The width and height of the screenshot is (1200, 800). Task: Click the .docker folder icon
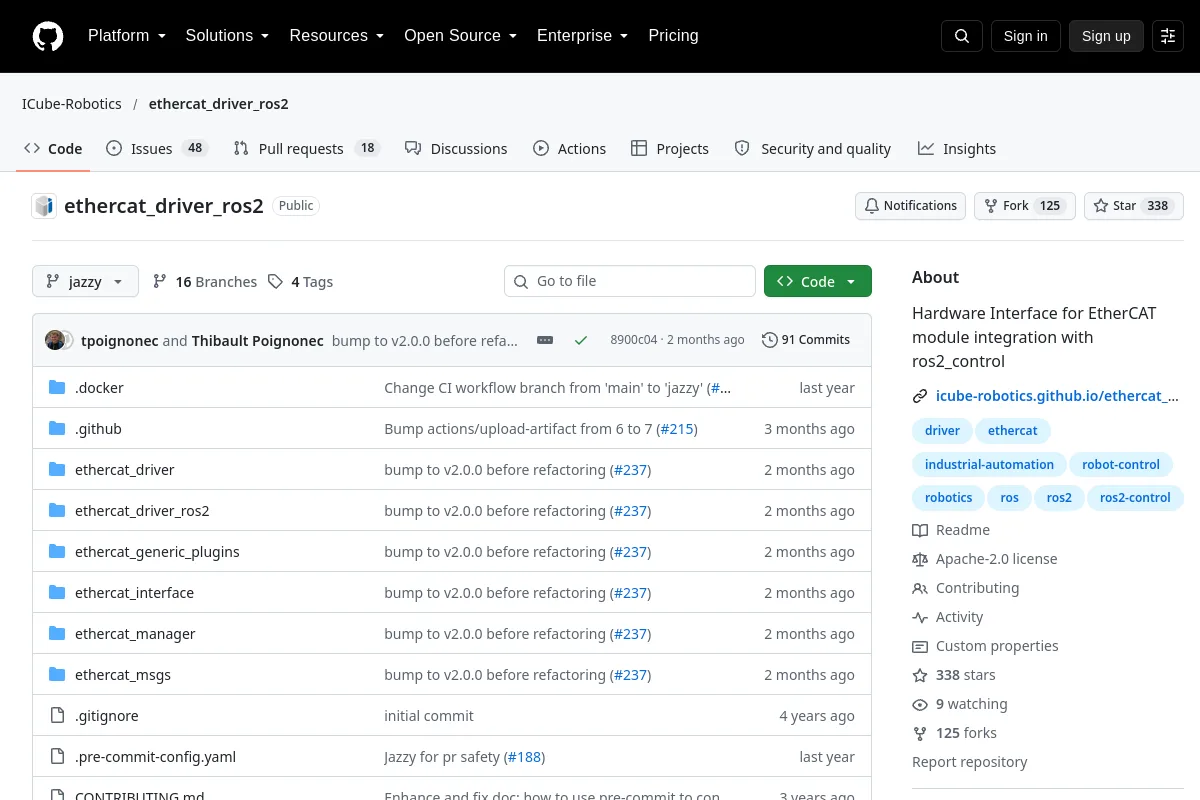tap(57, 388)
